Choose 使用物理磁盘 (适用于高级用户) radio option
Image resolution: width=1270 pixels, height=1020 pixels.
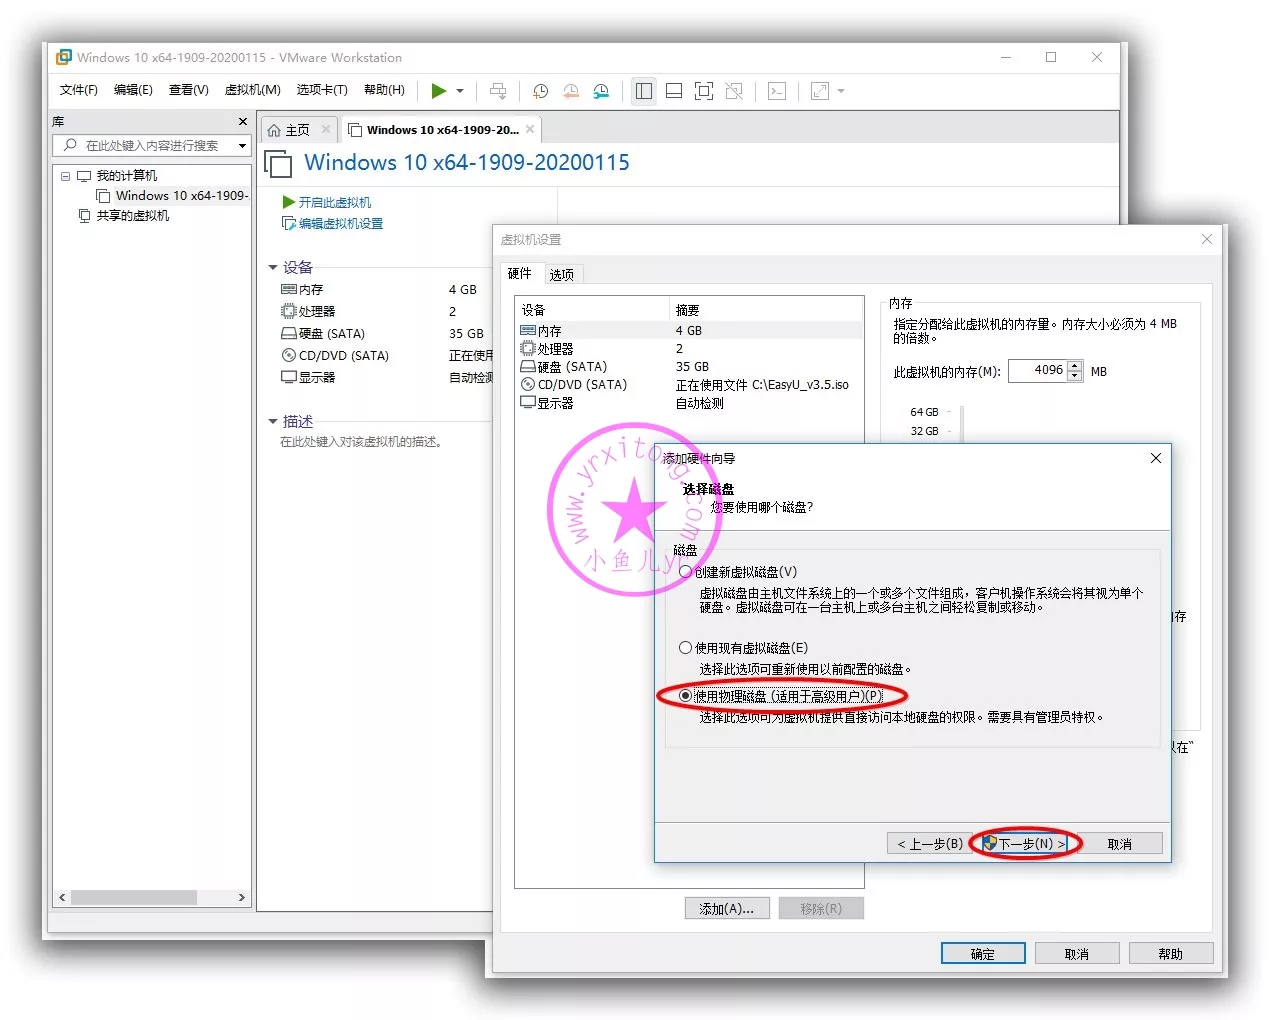click(x=686, y=696)
